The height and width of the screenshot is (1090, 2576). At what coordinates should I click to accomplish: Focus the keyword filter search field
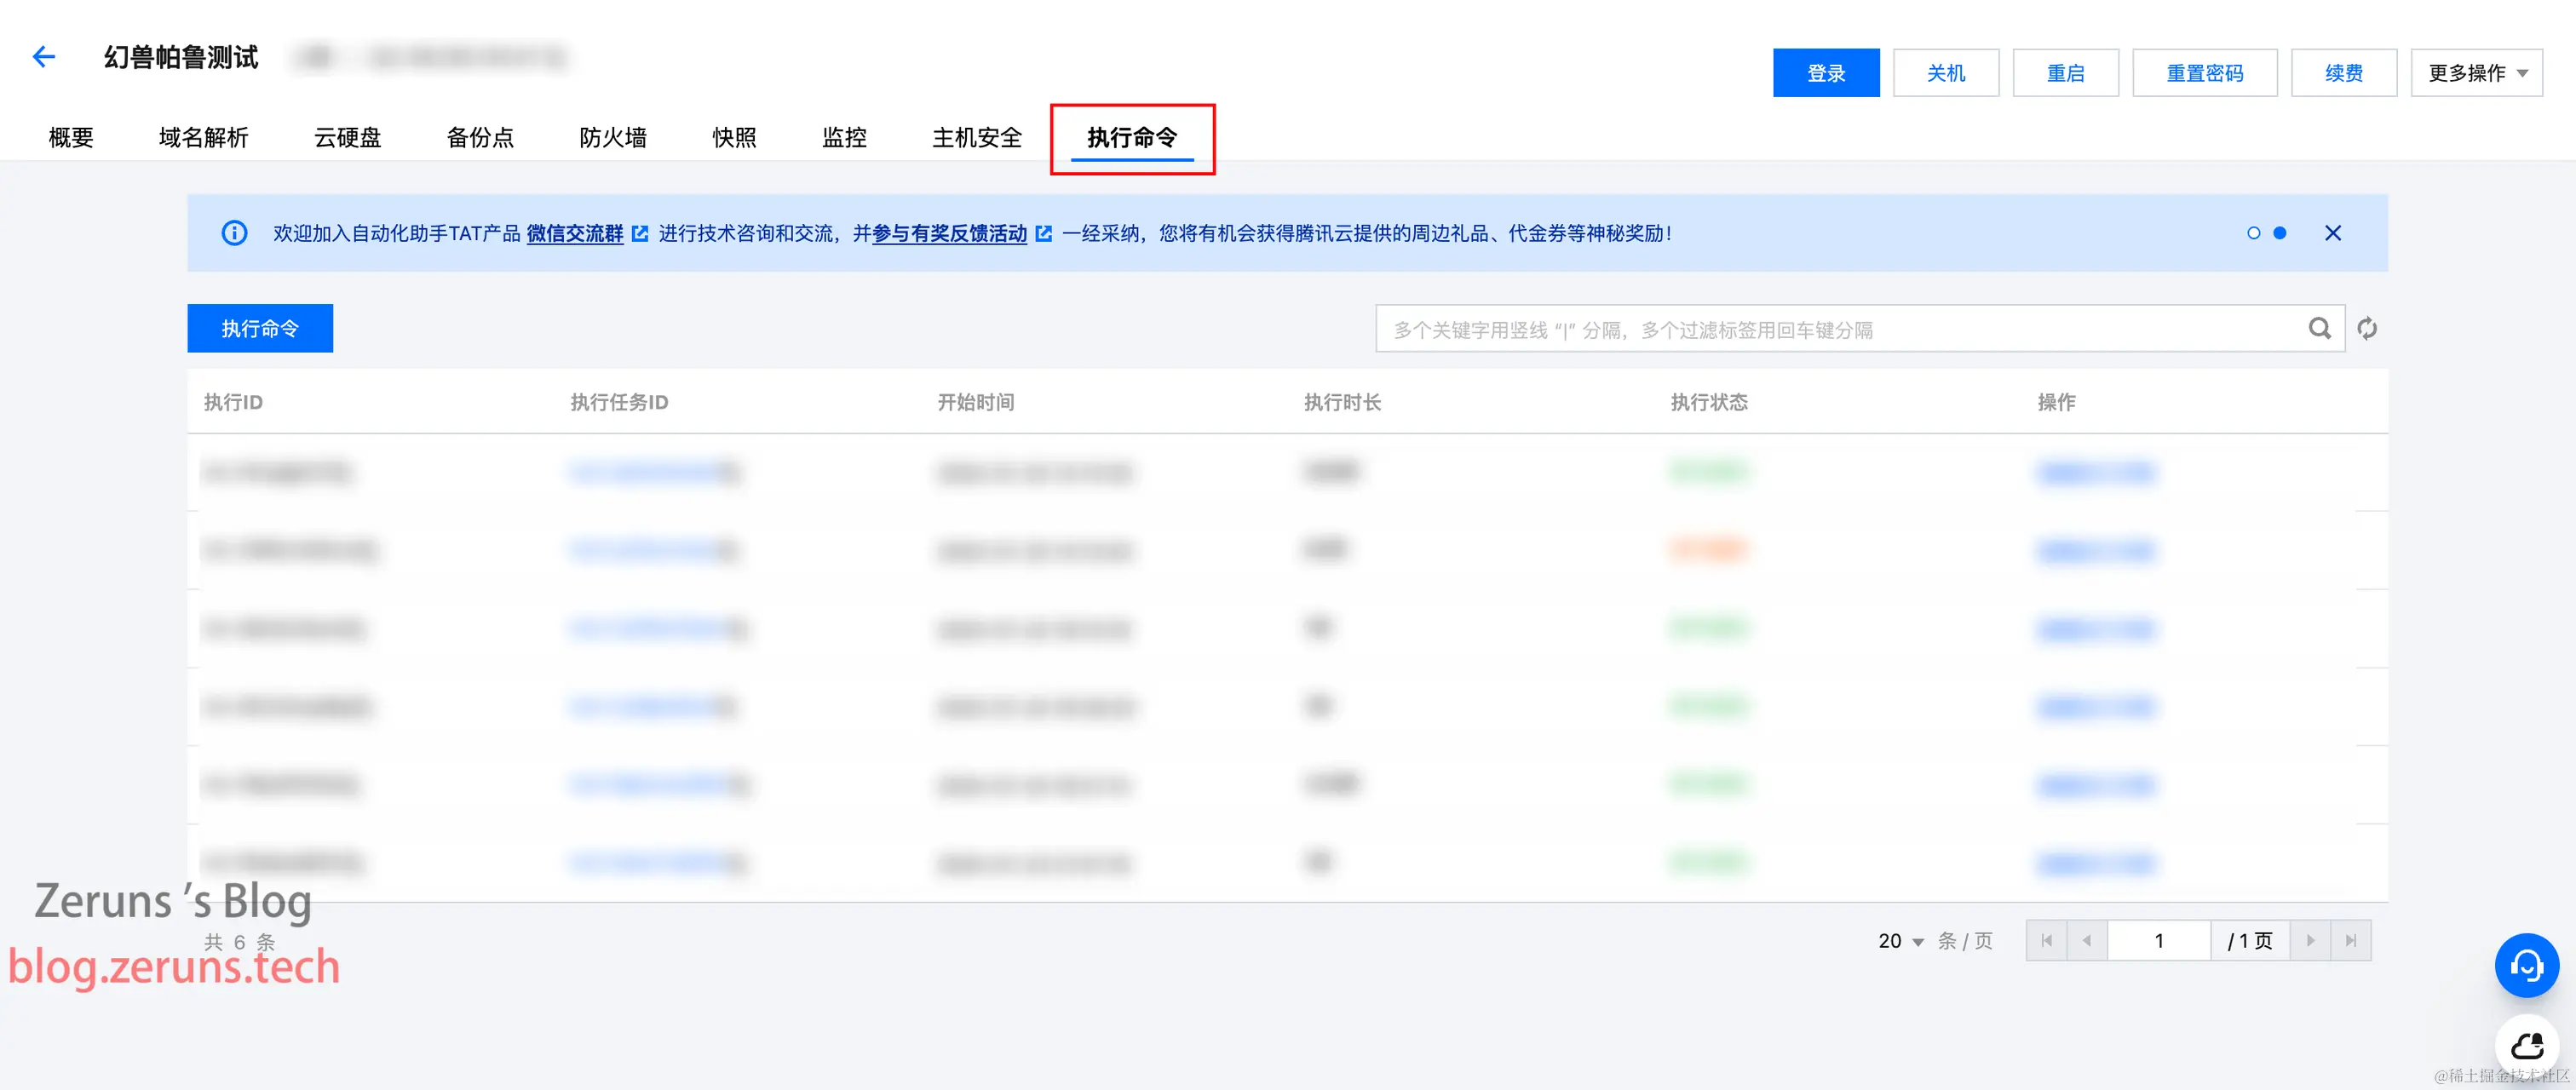(1840, 329)
